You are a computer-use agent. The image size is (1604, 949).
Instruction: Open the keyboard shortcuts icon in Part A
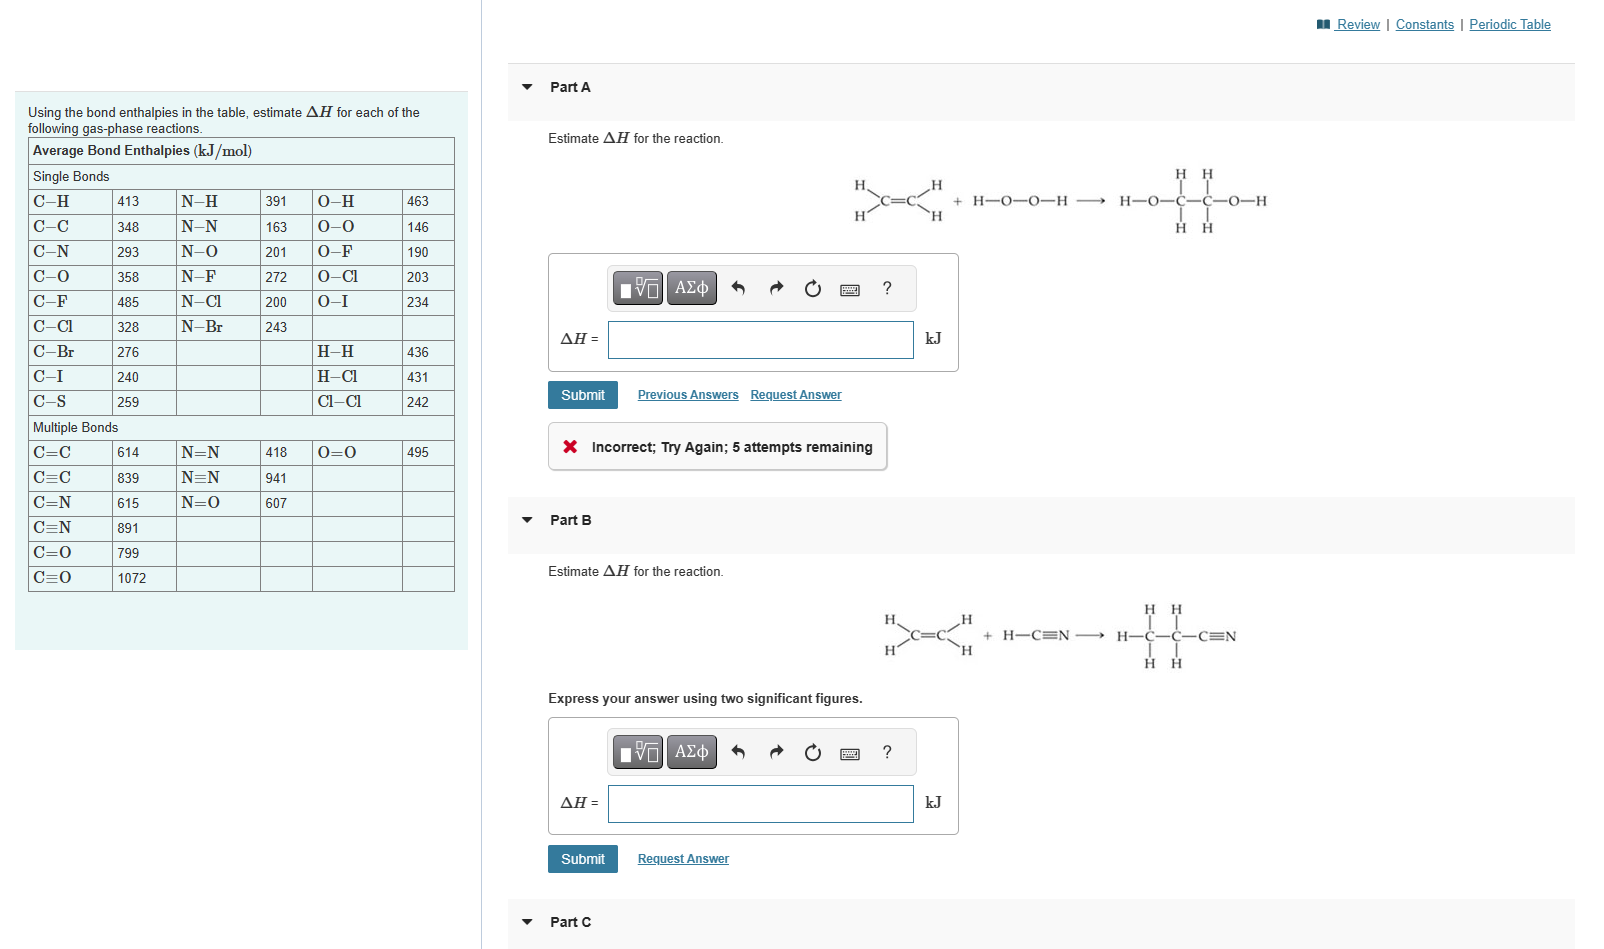[849, 289]
